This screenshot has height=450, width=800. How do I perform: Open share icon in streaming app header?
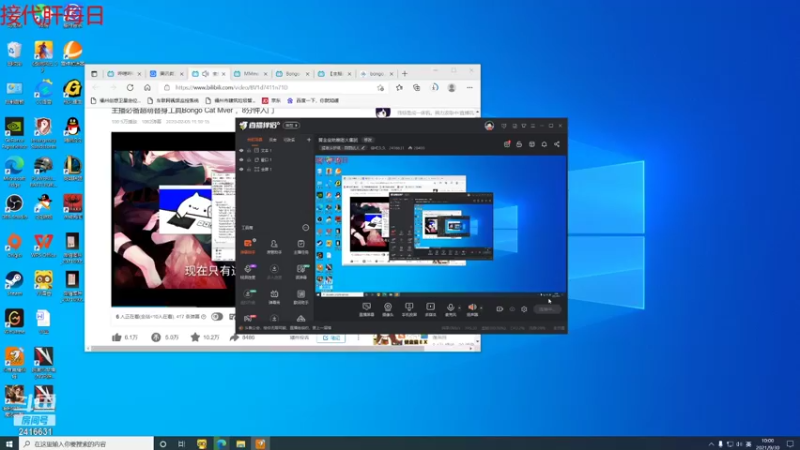(557, 144)
